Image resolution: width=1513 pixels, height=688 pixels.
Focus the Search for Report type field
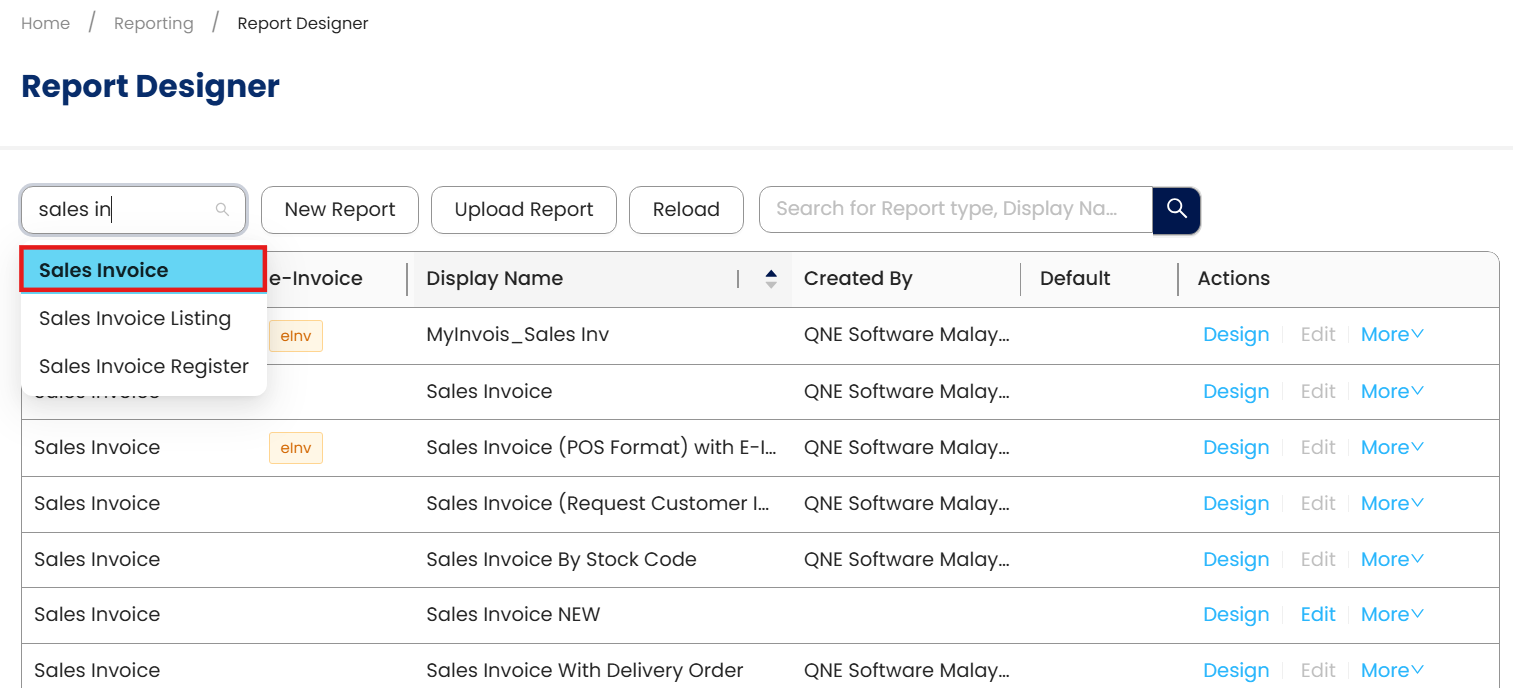point(956,209)
